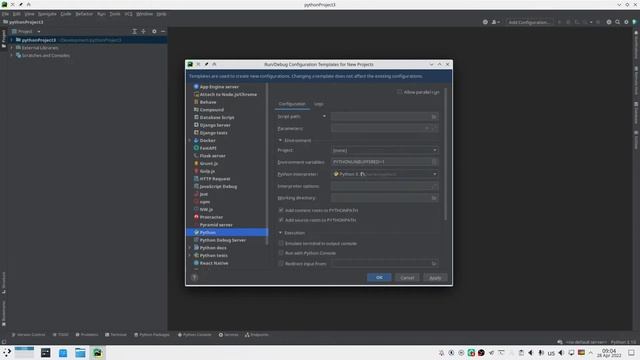Viewport: 640px width, 360px height.
Task: Switch to the Configuration tab
Action: (292, 104)
